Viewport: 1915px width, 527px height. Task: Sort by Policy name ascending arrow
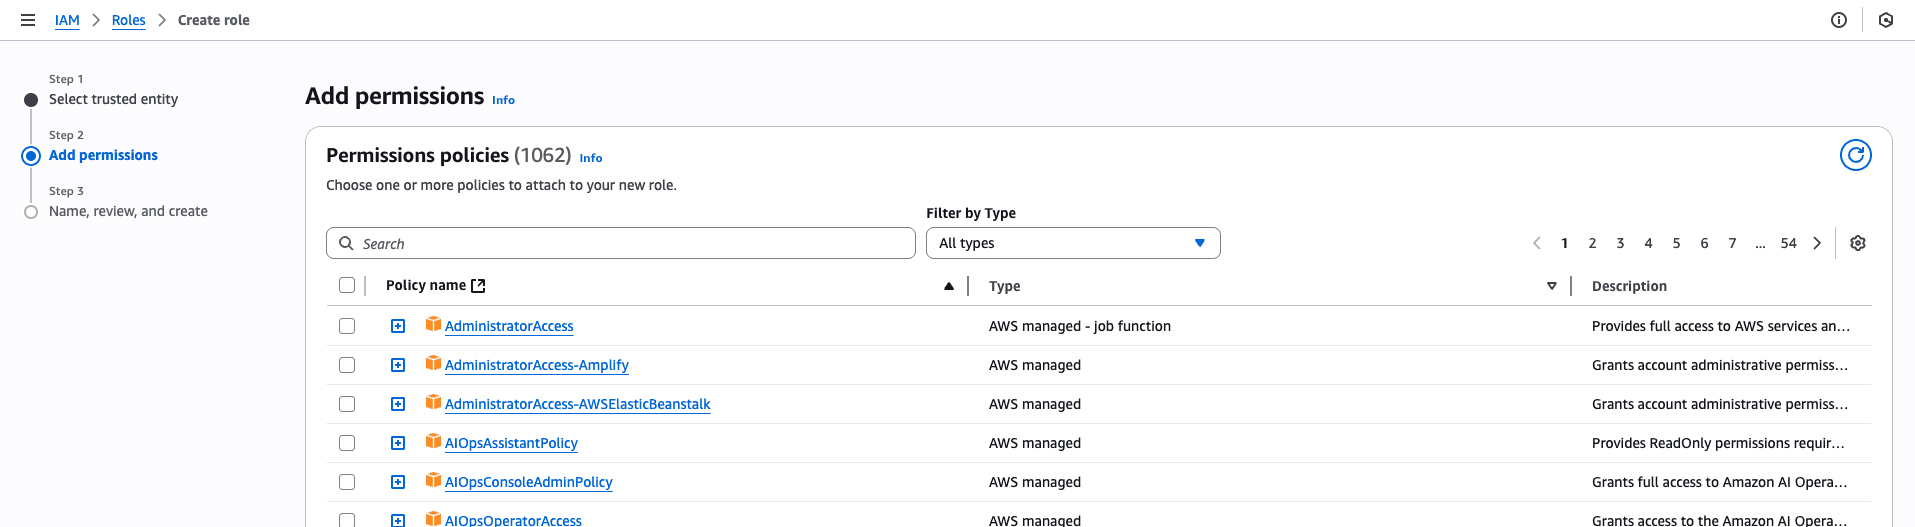(948, 286)
